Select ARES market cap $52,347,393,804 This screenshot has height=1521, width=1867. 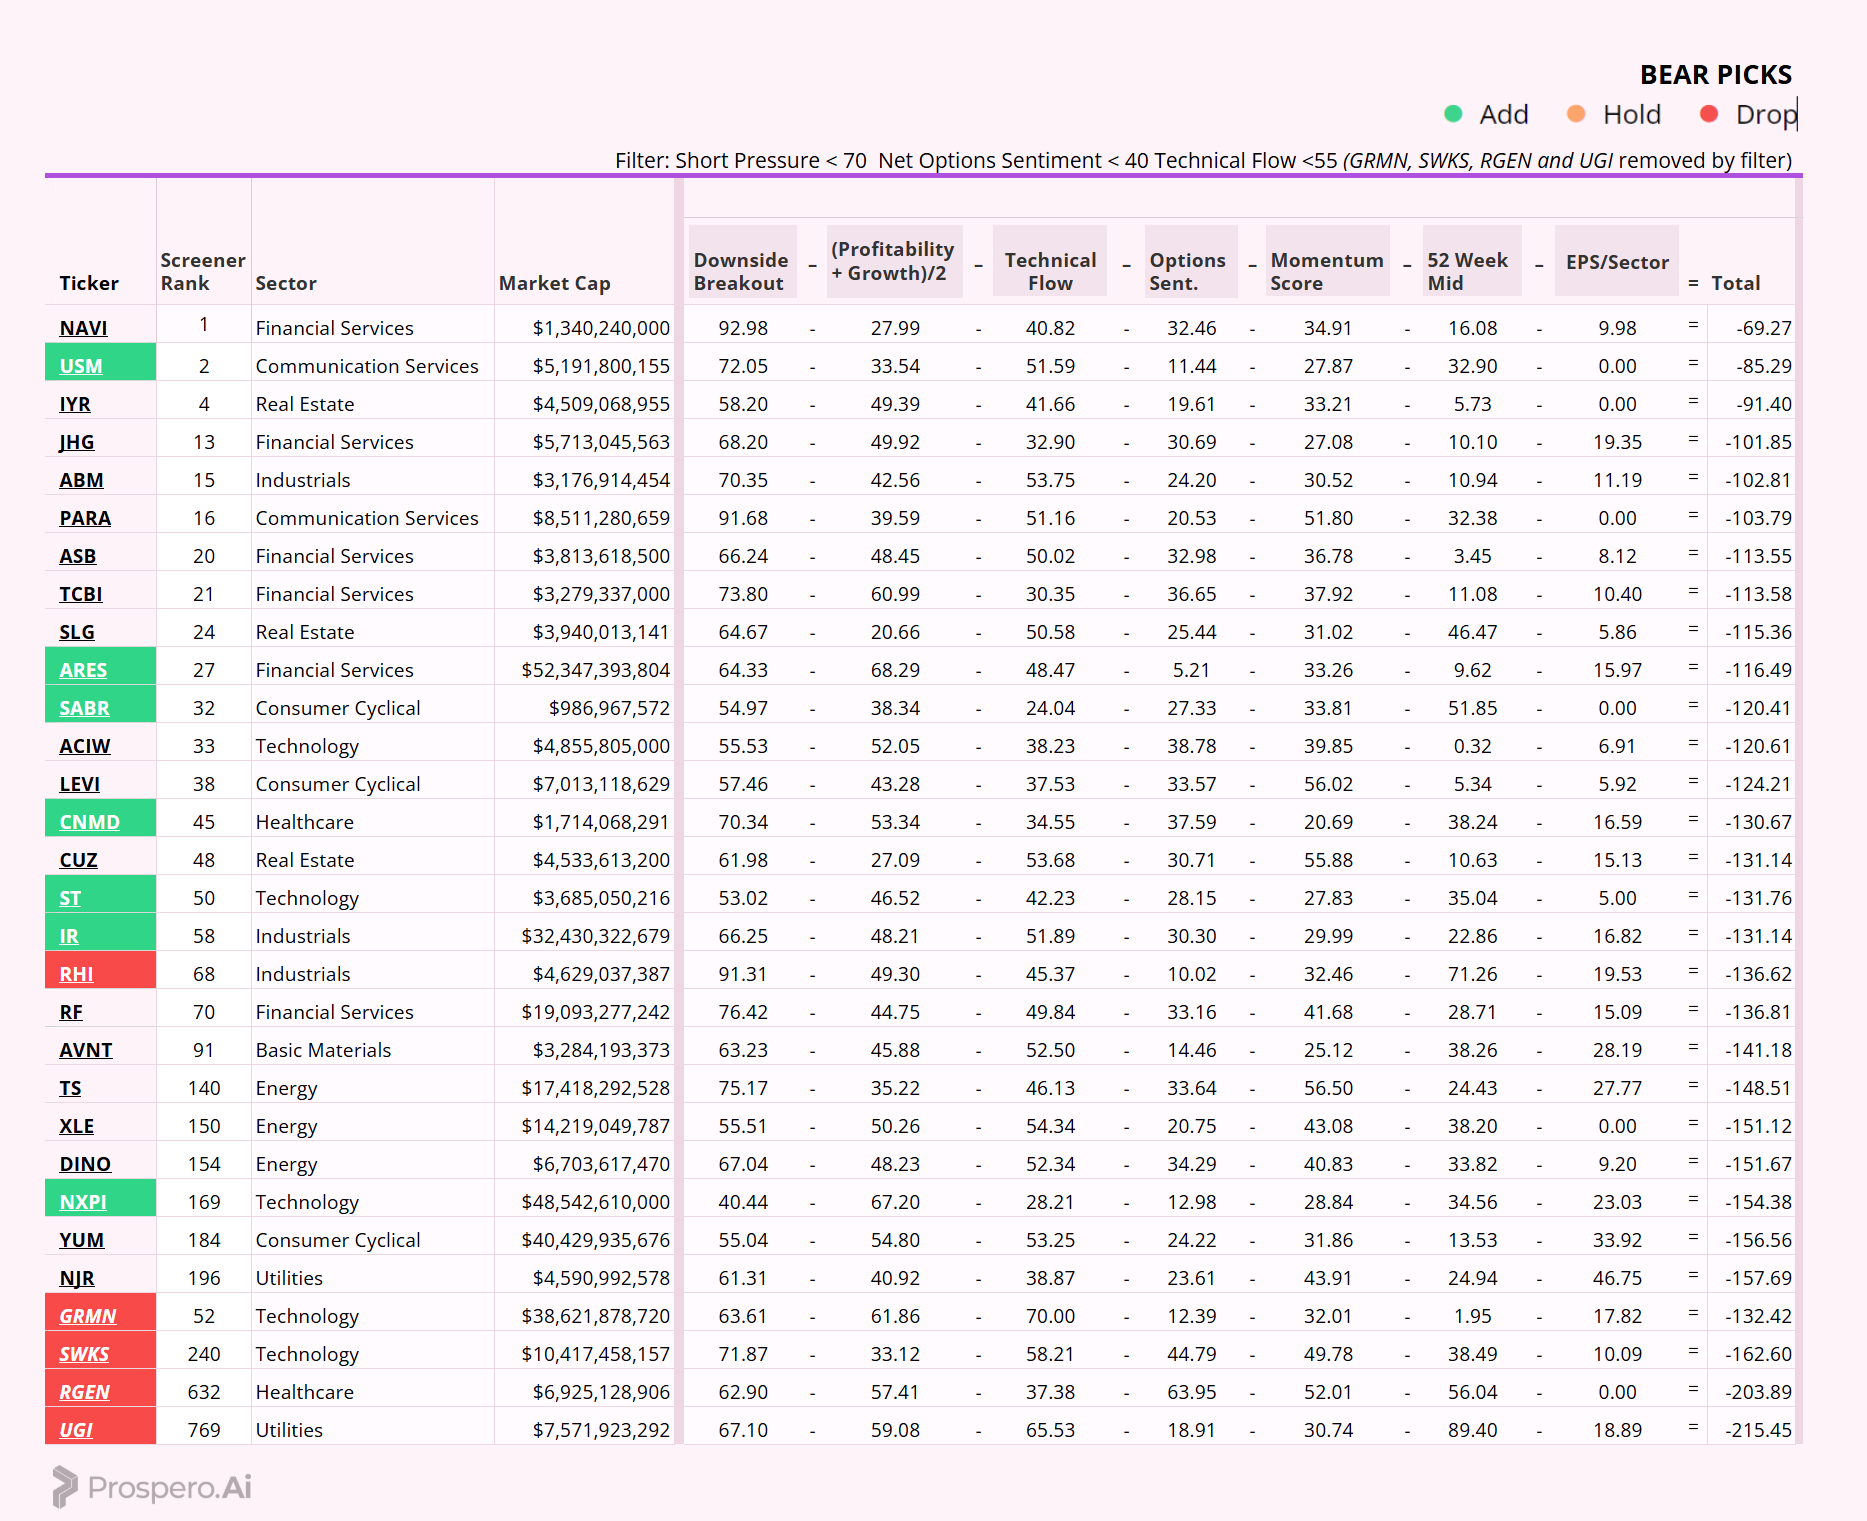(595, 670)
